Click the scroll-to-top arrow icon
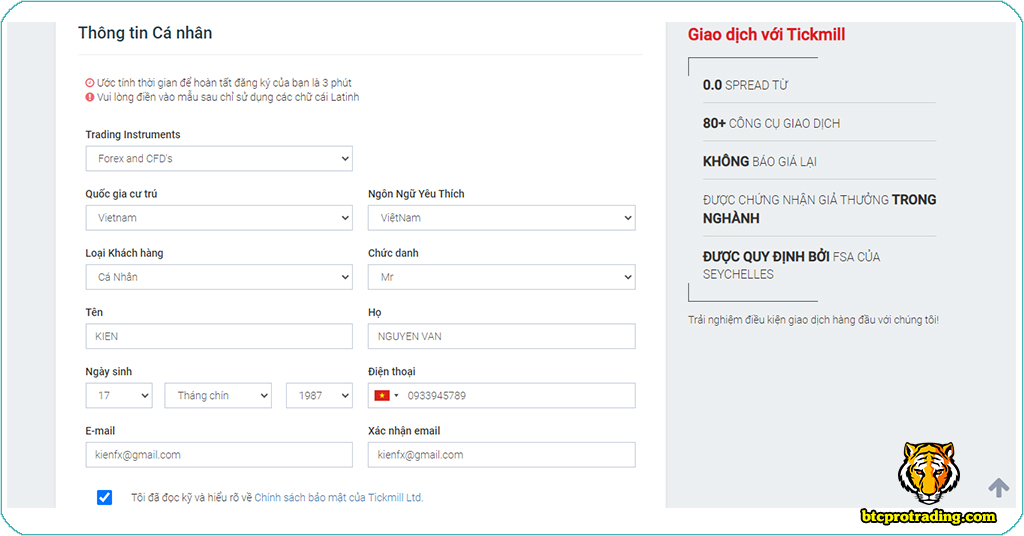Image resolution: width=1024 pixels, height=536 pixels. 998,487
